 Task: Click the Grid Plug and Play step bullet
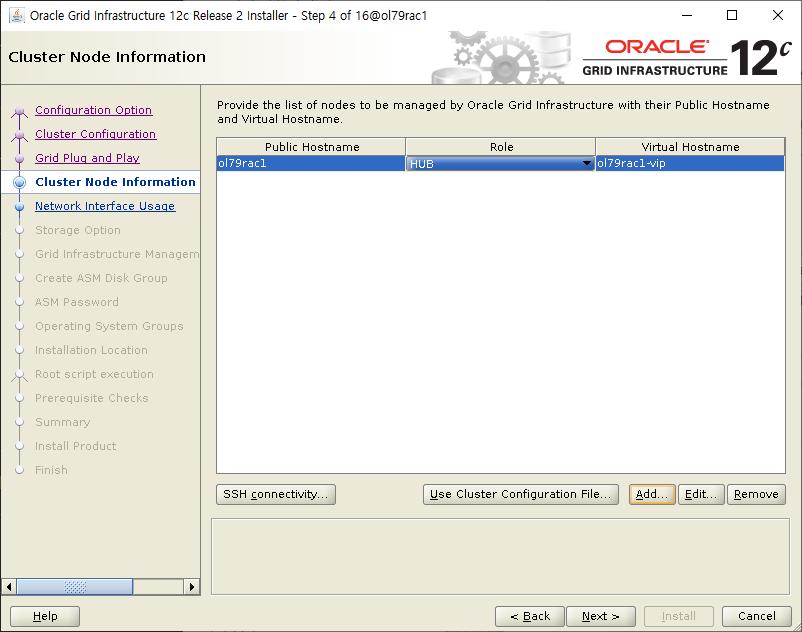coord(19,159)
